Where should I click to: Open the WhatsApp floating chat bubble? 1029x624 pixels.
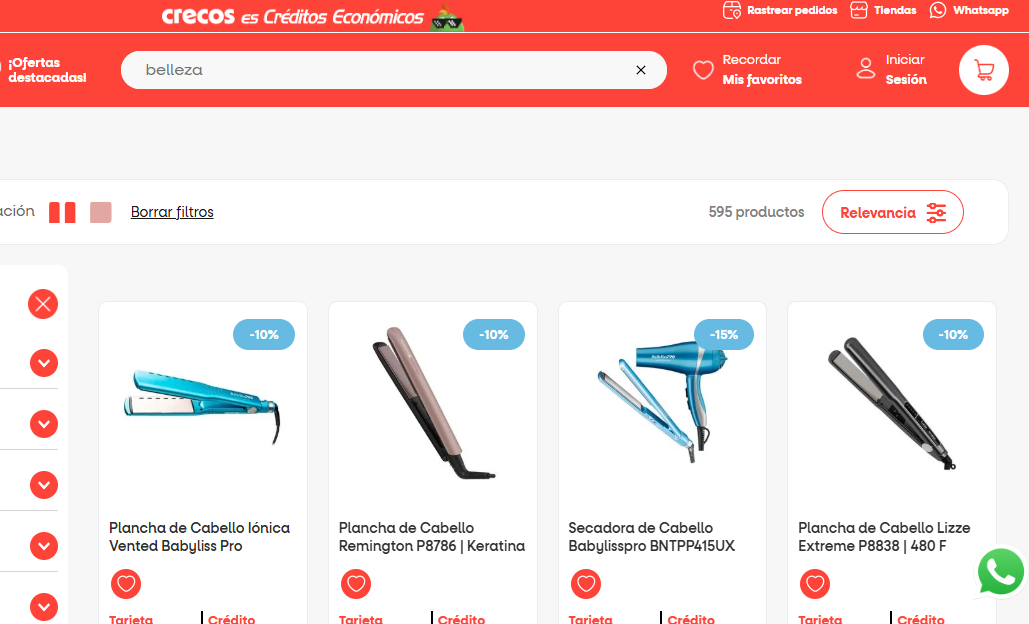coord(1000,572)
